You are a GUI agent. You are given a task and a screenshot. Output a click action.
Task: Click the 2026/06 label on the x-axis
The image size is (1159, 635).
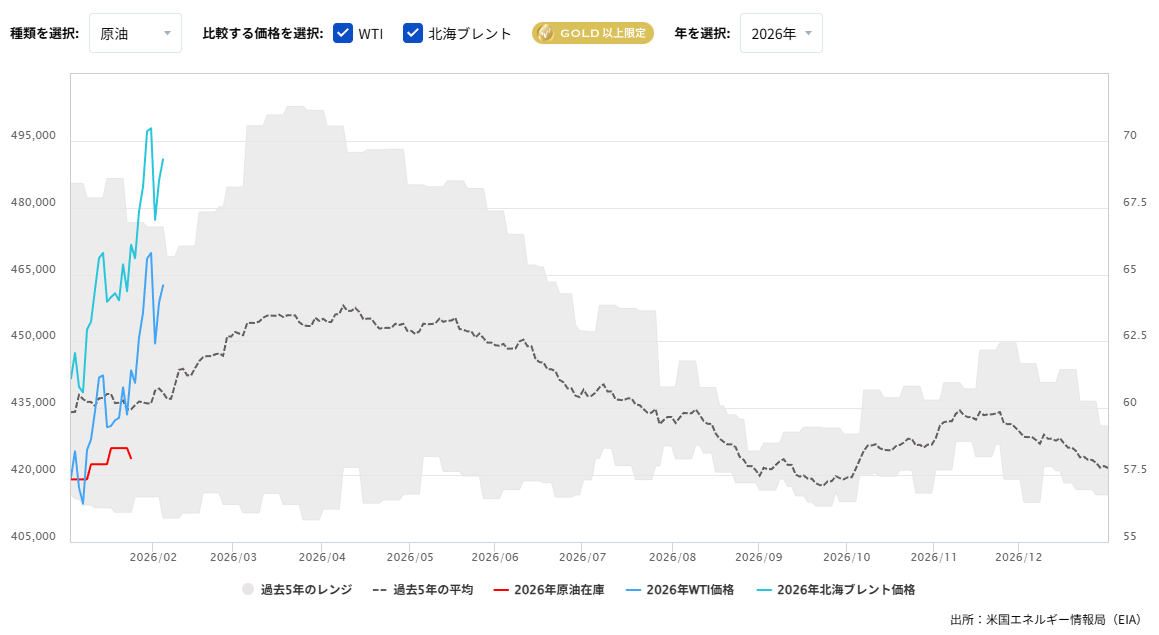(494, 557)
